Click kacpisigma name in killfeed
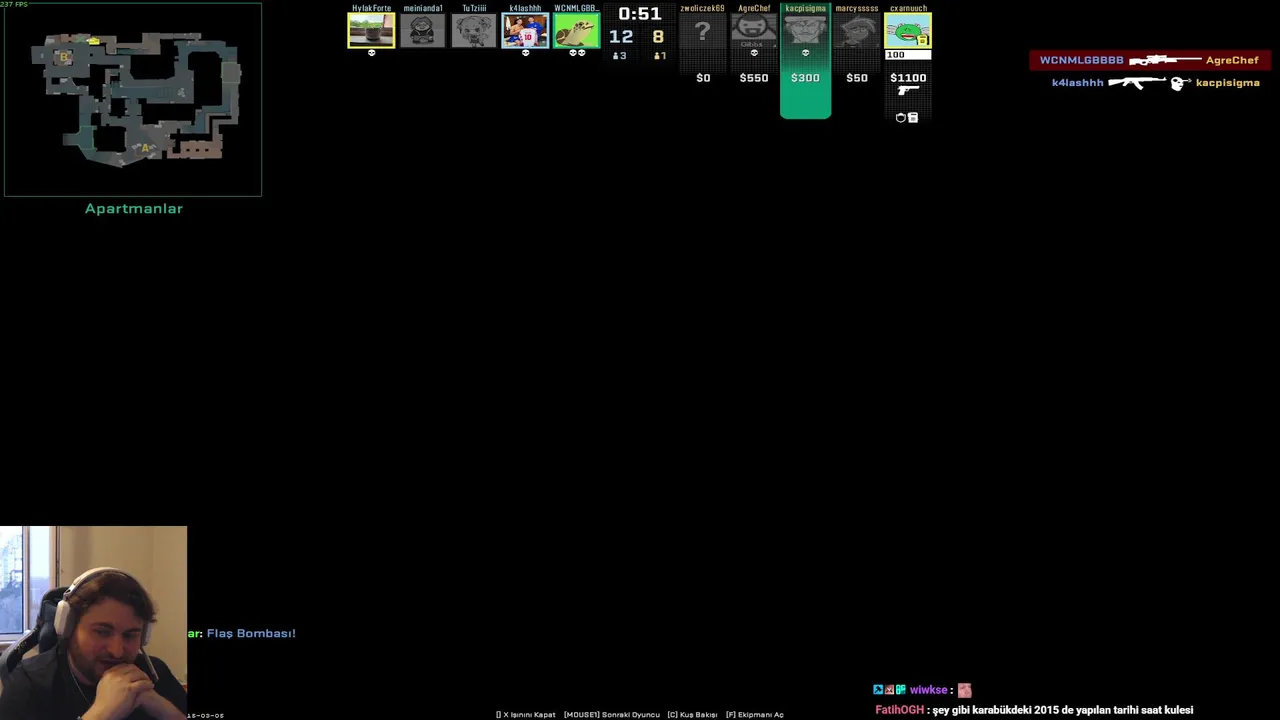 click(x=1227, y=83)
